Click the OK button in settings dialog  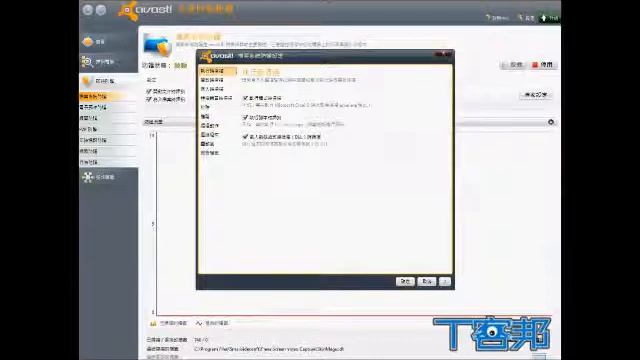point(405,282)
